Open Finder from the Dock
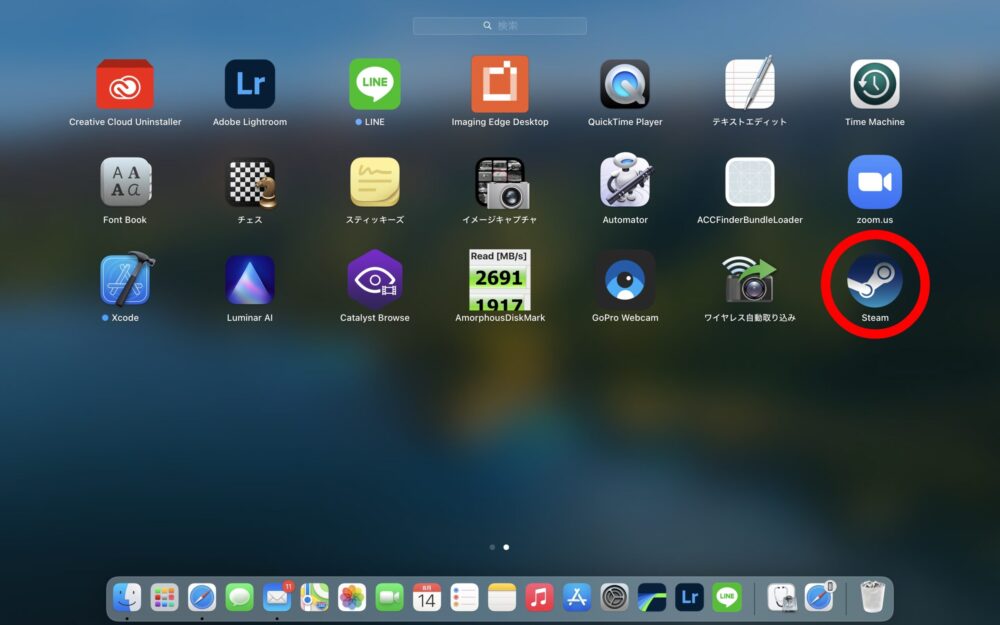The image size is (1000, 625). [x=127, y=598]
